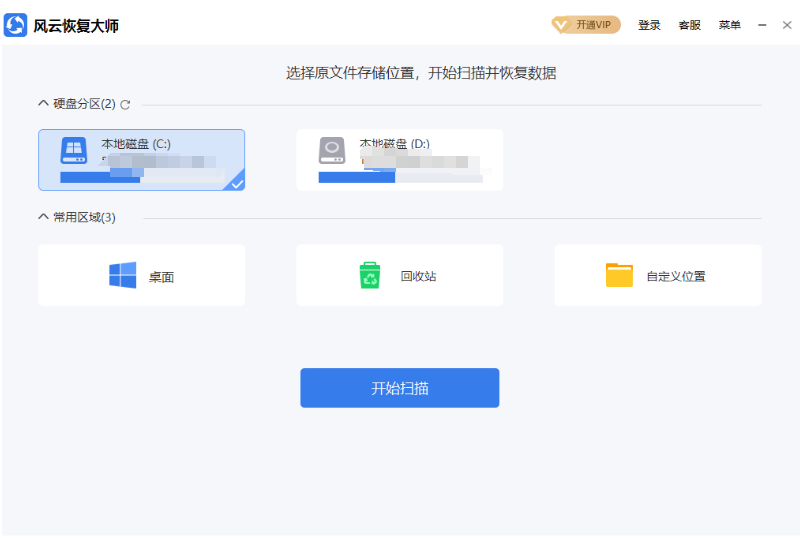Click the 风云恢复大师 app logo icon
This screenshot has width=800, height=538.
pos(15,25)
